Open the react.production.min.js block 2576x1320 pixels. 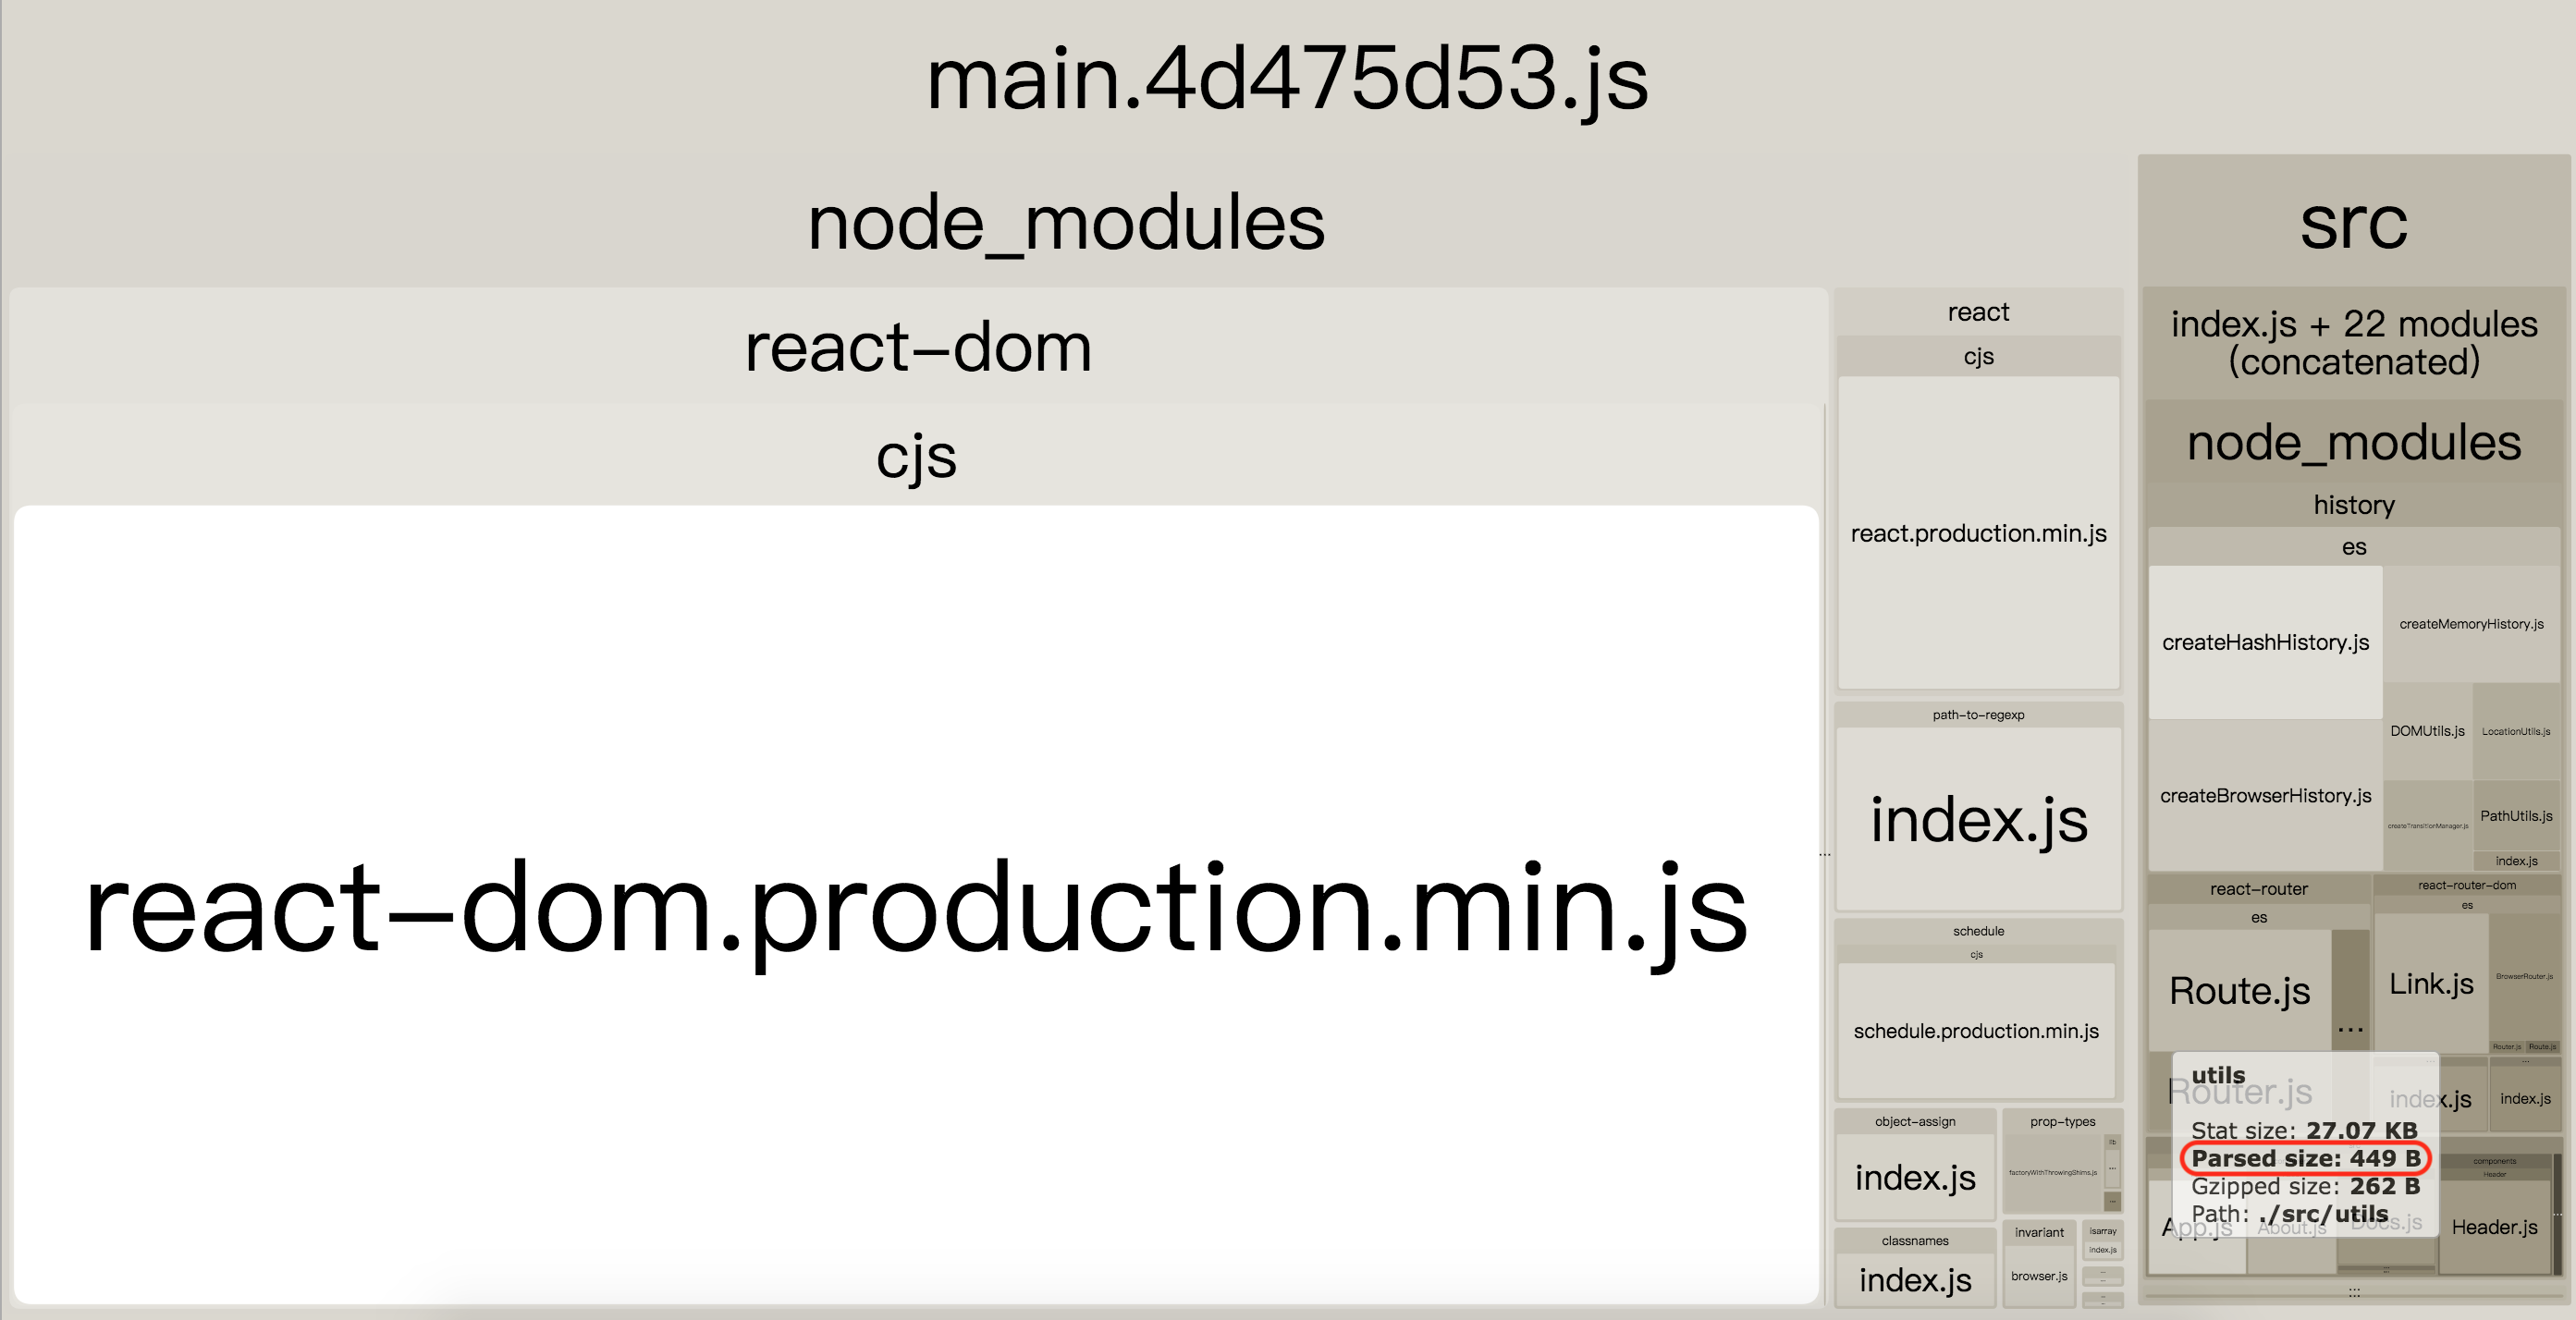(x=1978, y=533)
